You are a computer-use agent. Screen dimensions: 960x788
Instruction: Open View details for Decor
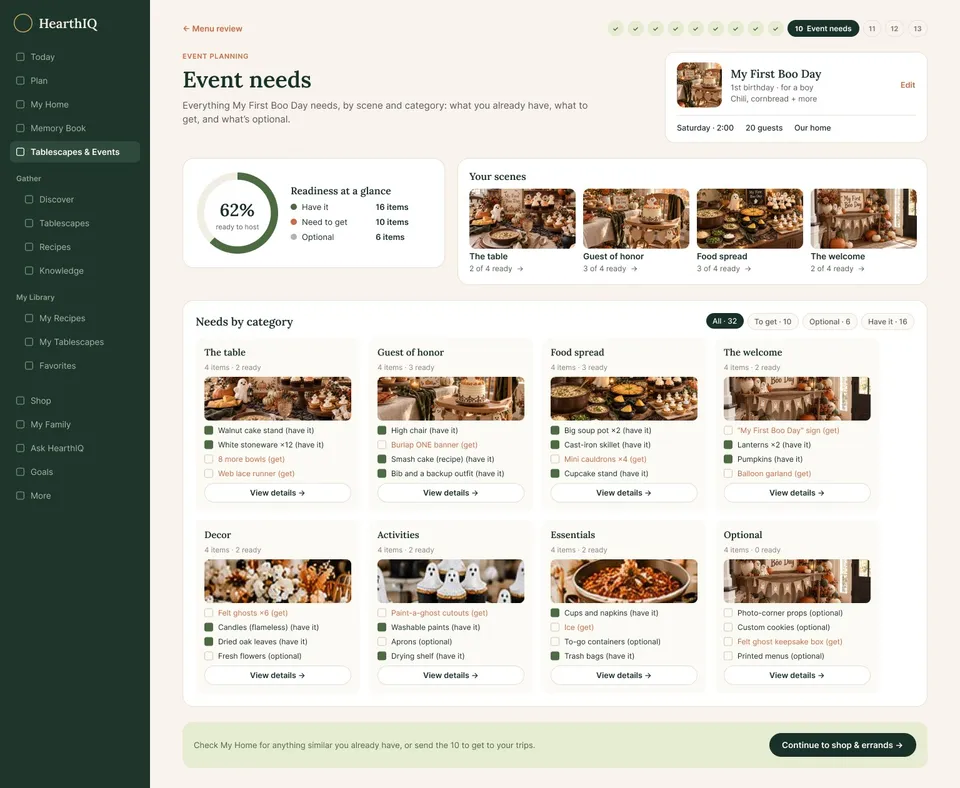tap(277, 675)
